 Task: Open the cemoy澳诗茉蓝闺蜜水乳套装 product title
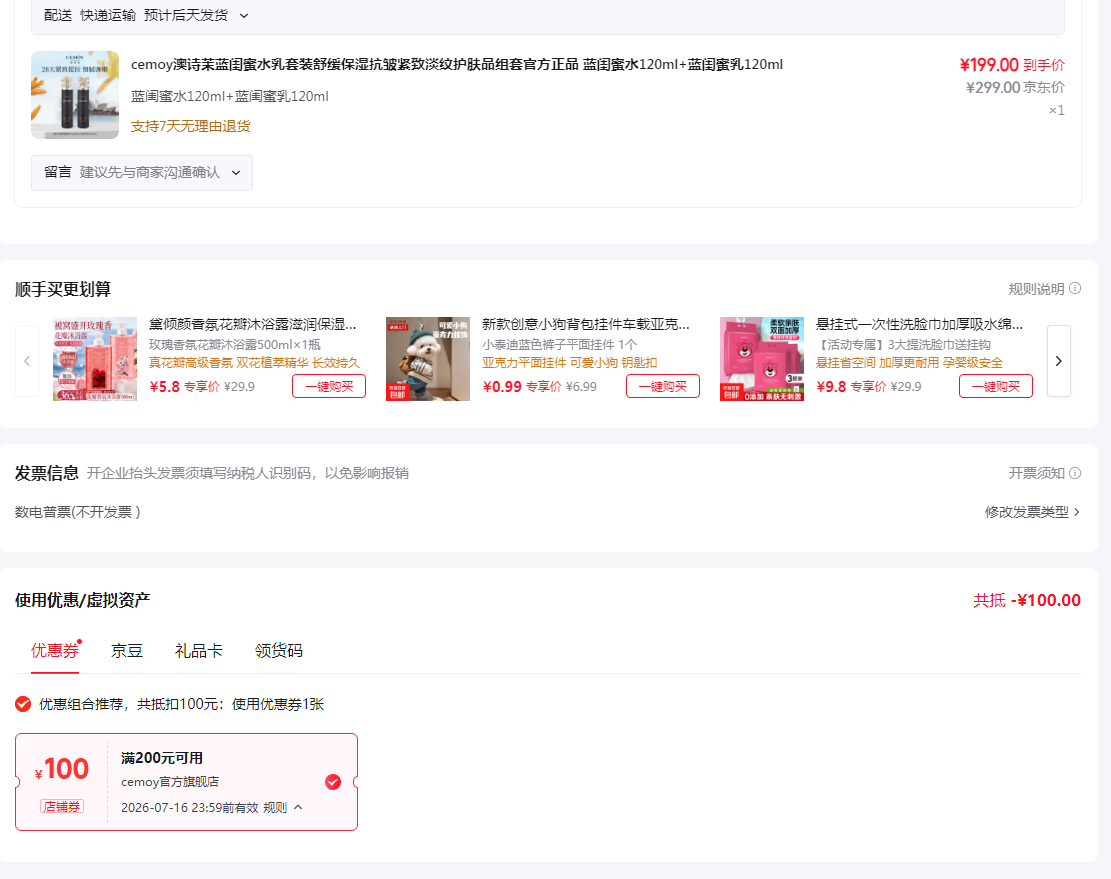pyautogui.click(x=457, y=64)
